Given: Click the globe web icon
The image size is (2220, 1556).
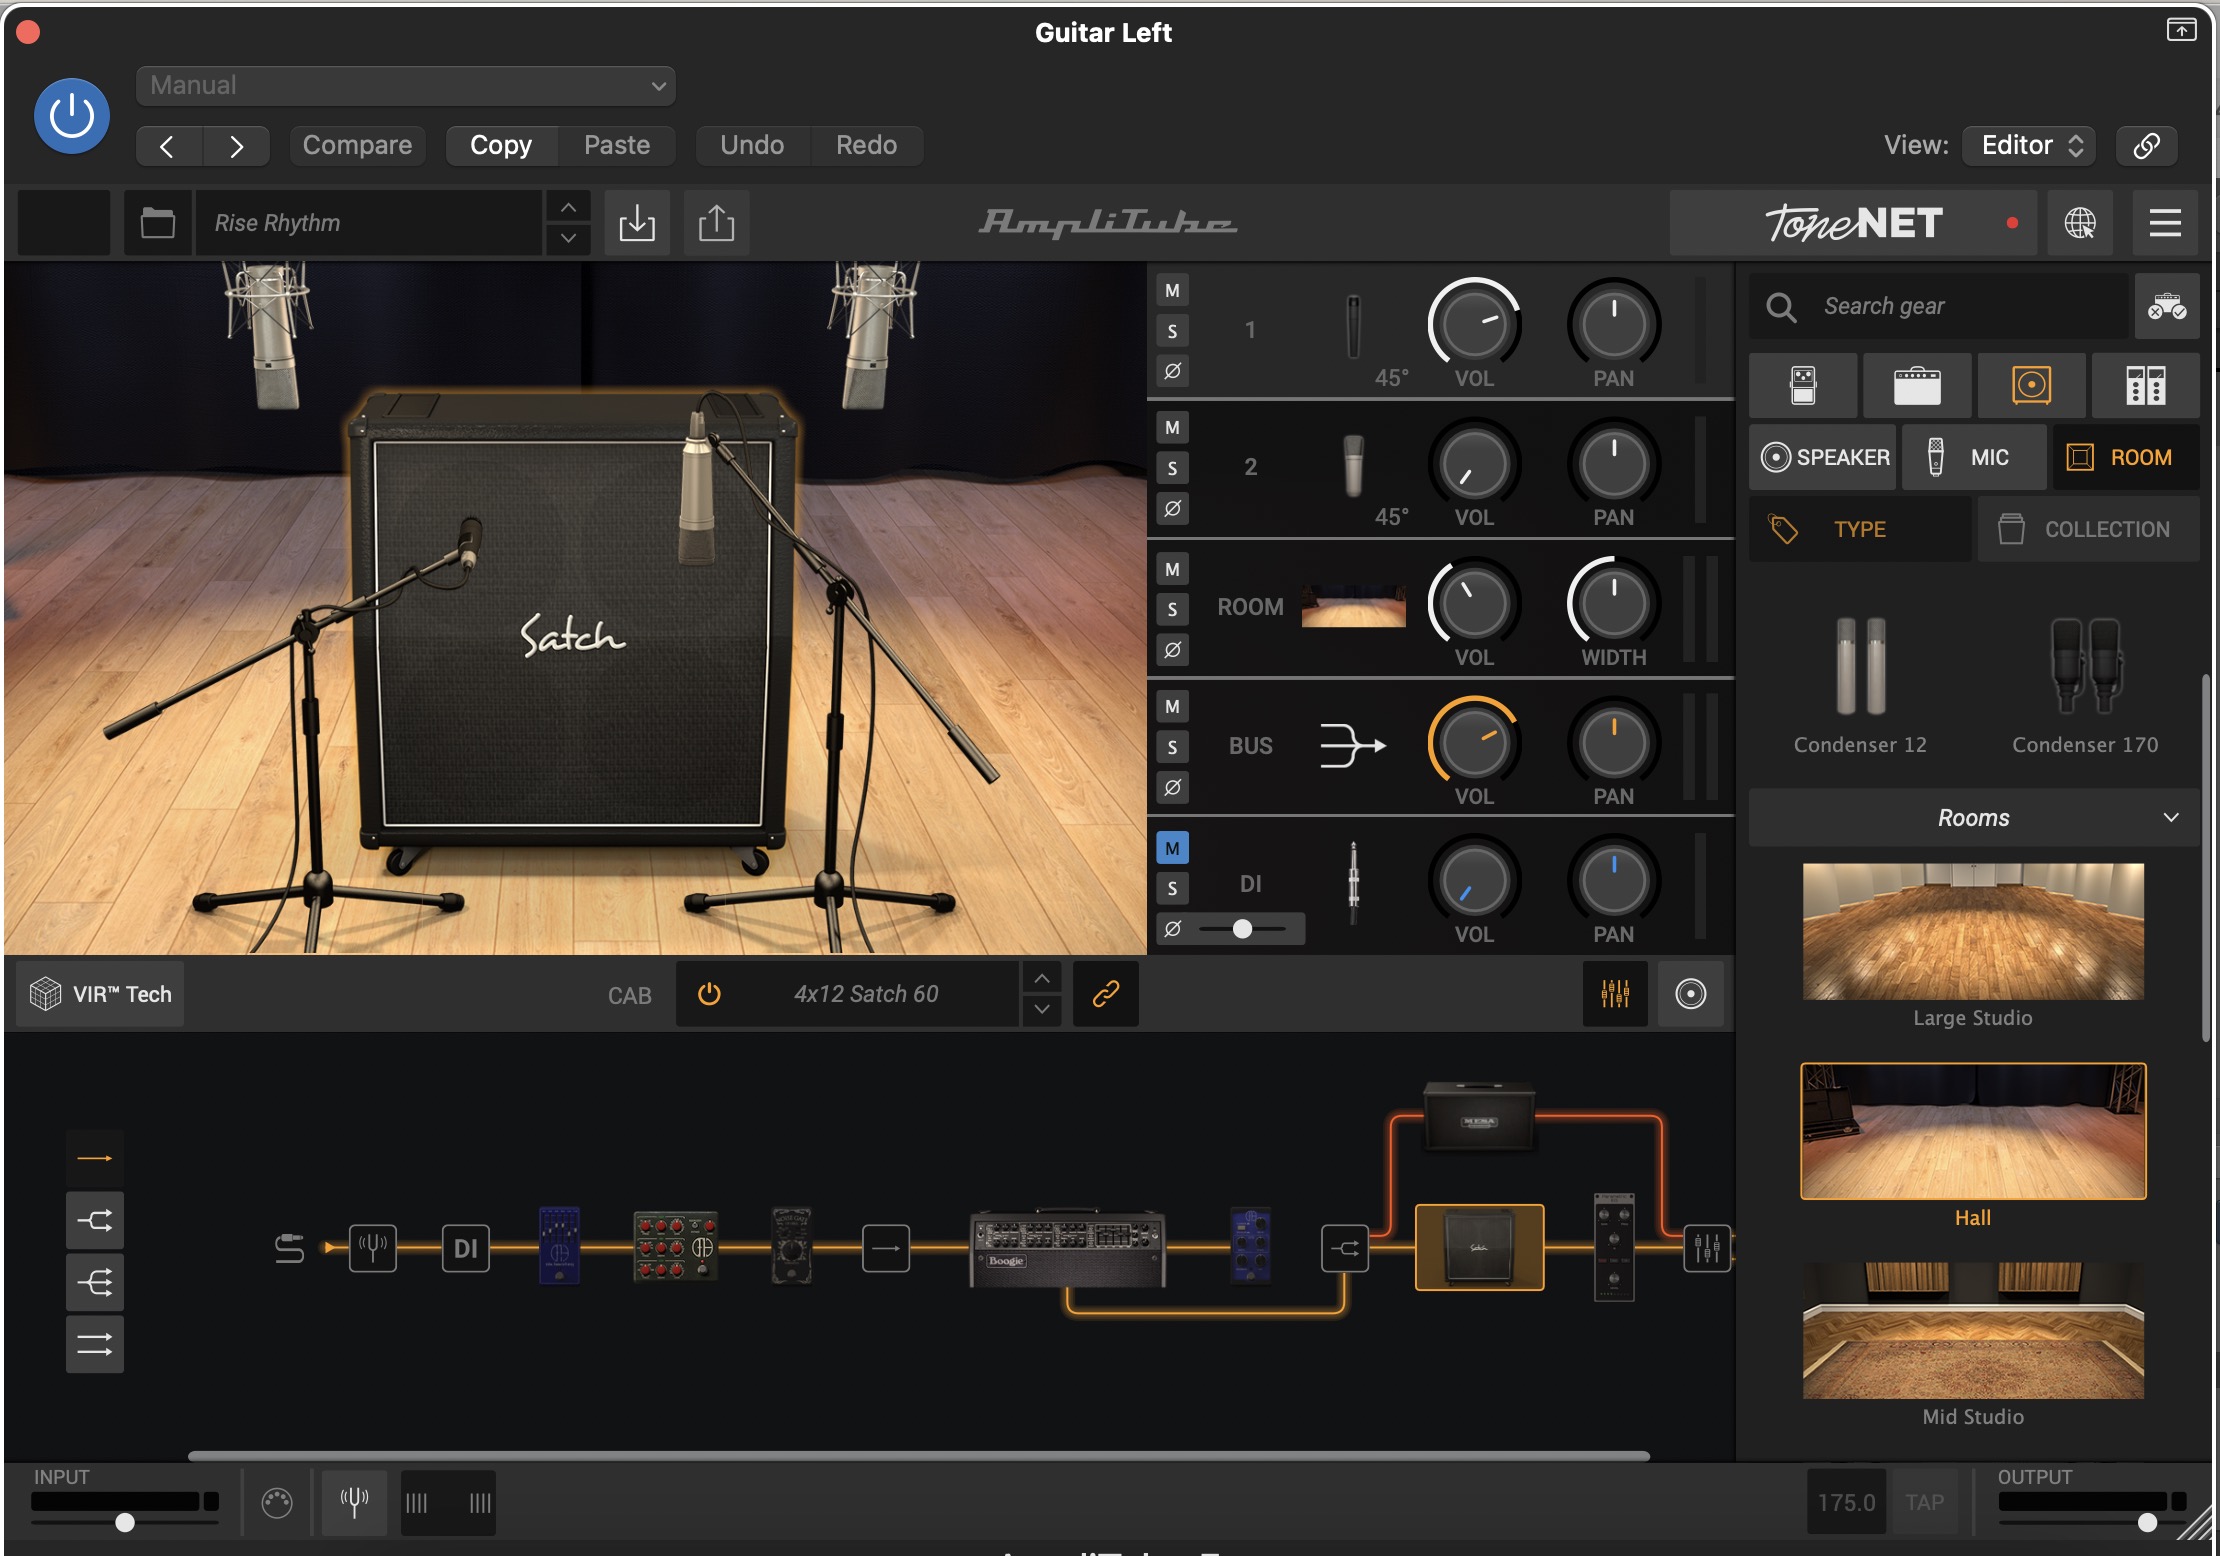Looking at the screenshot, I should [x=2080, y=222].
